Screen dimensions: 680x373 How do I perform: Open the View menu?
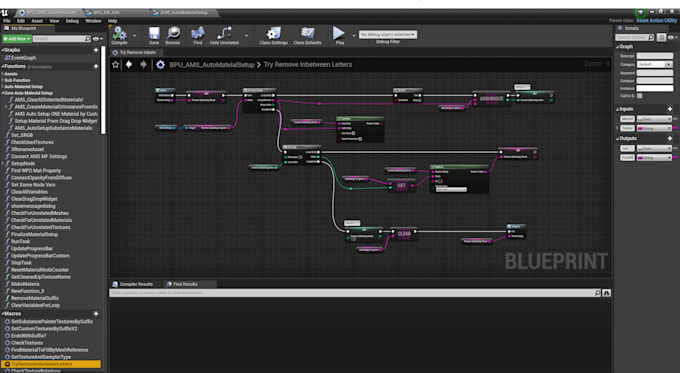point(54,21)
